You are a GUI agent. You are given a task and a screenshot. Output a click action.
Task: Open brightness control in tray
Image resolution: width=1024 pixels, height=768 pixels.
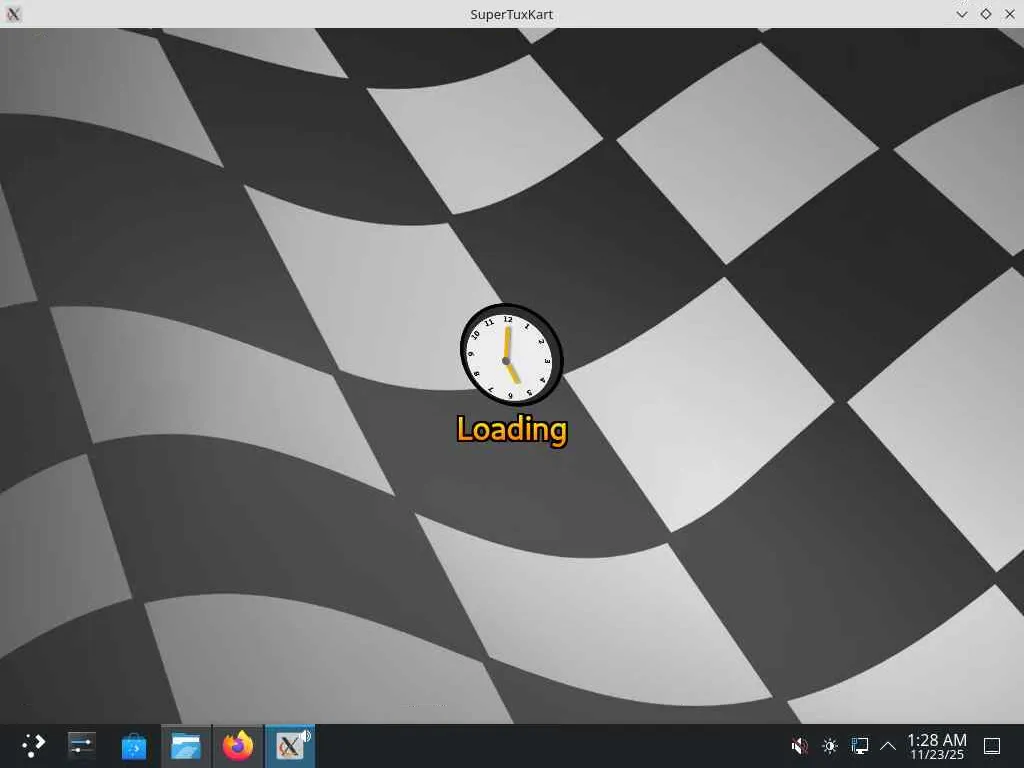(830, 746)
